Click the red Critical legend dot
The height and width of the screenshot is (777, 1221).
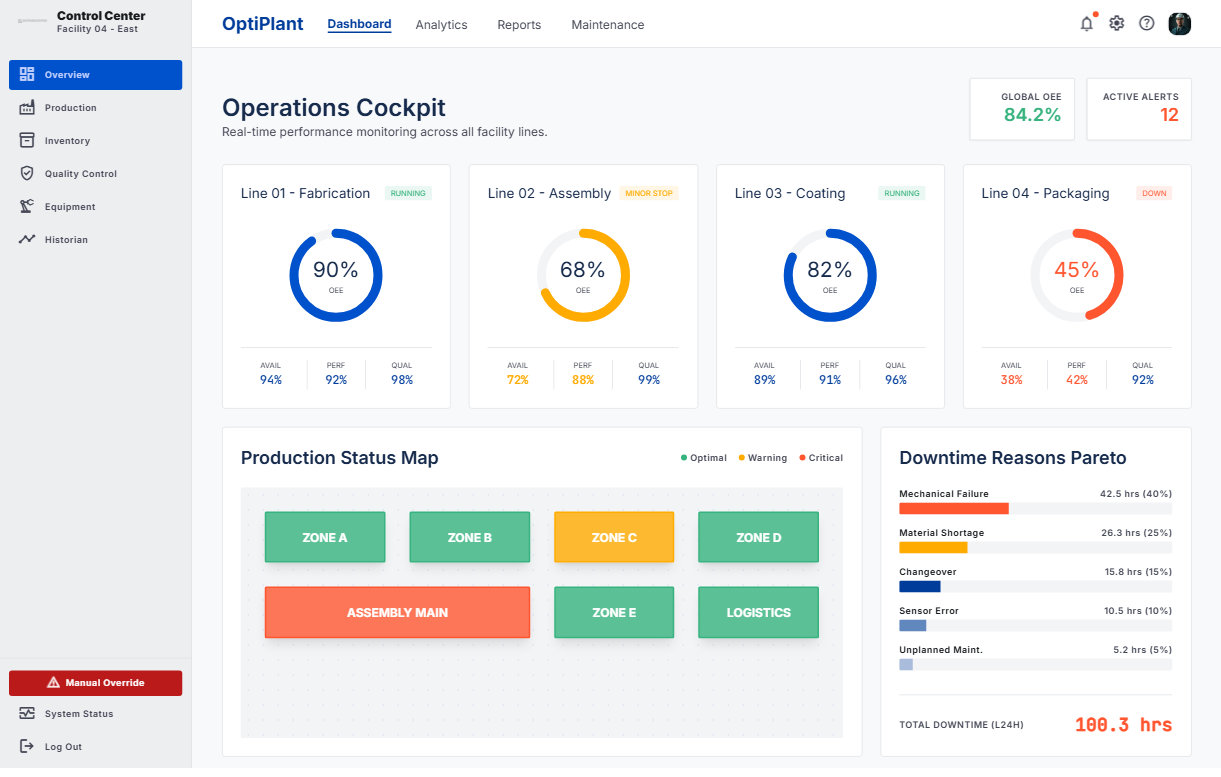802,458
